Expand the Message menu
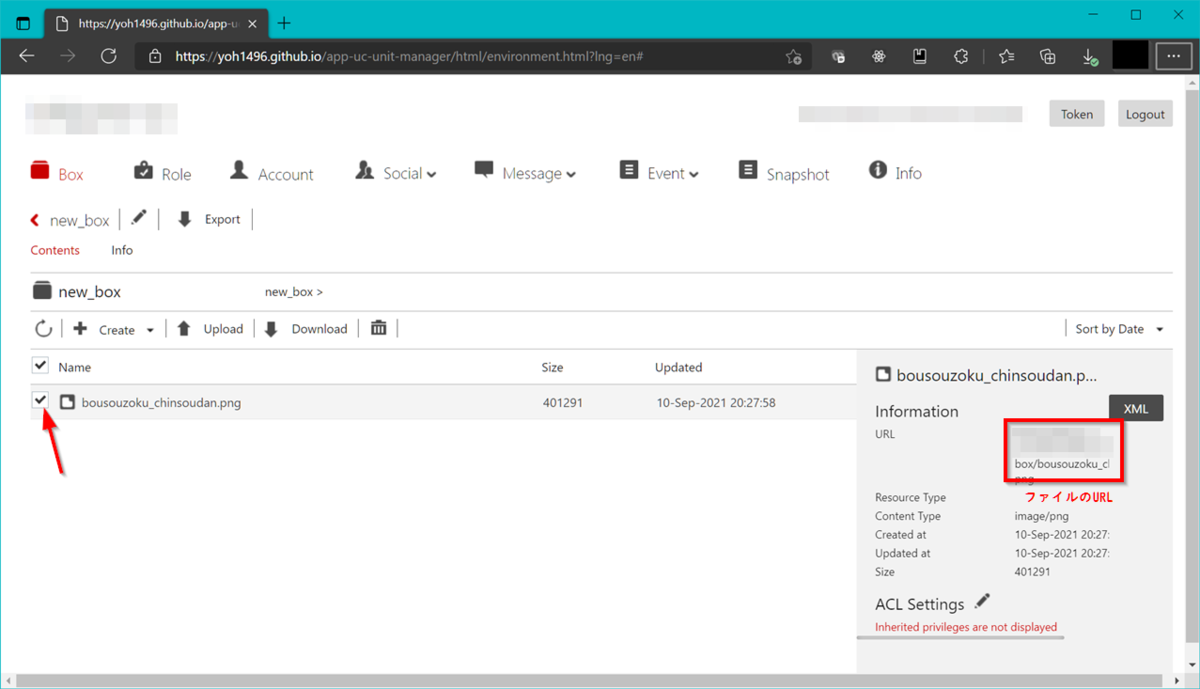Image resolution: width=1200 pixels, height=689 pixels. coord(571,175)
